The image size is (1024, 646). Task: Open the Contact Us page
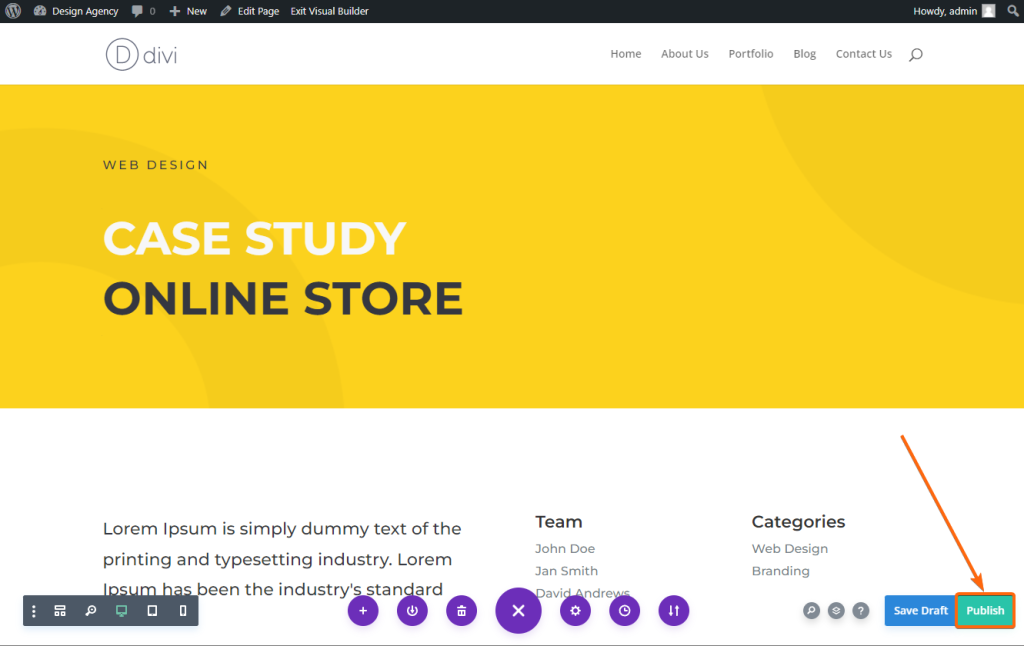pos(863,54)
